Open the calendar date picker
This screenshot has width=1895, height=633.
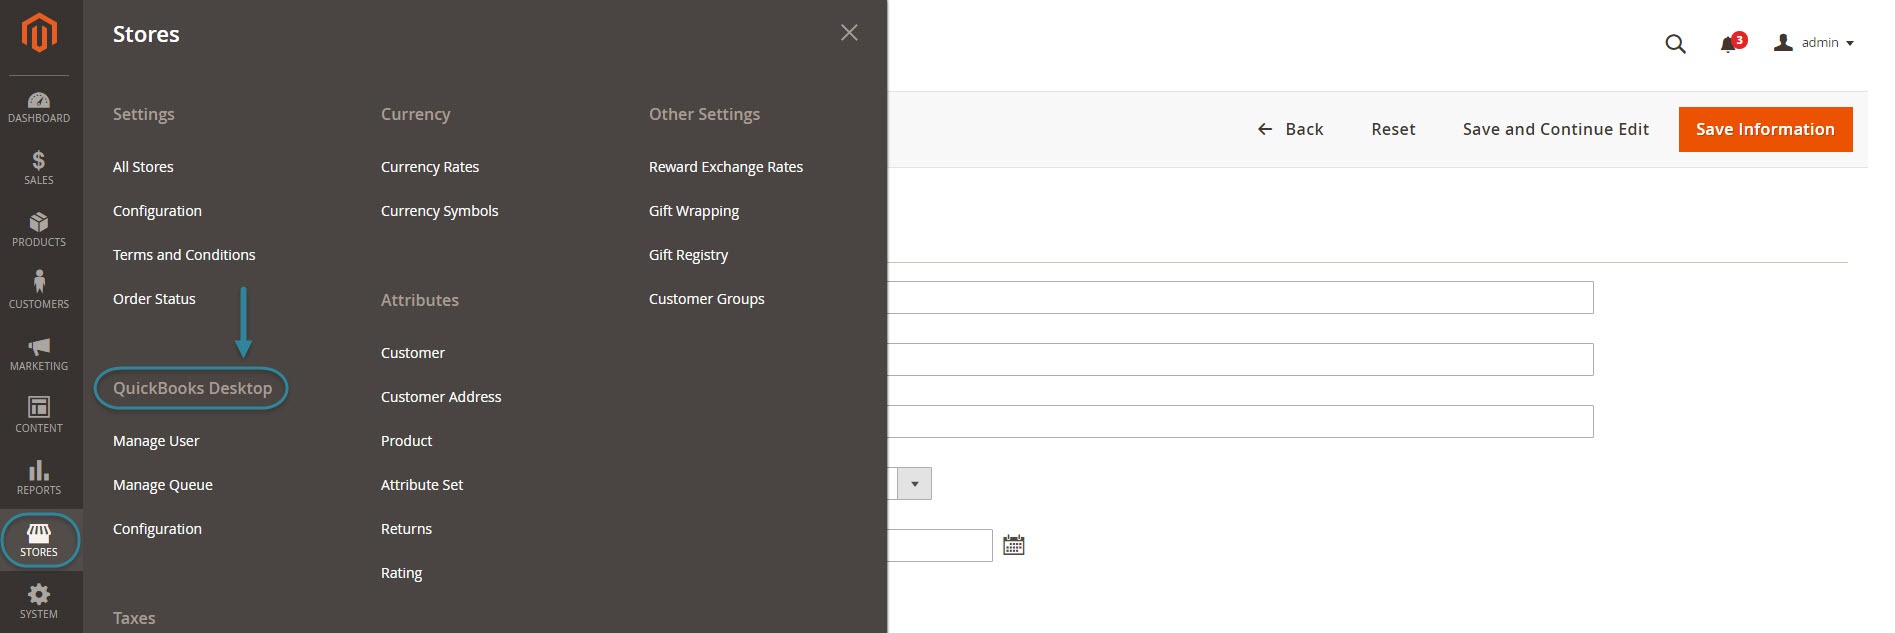(x=1013, y=545)
